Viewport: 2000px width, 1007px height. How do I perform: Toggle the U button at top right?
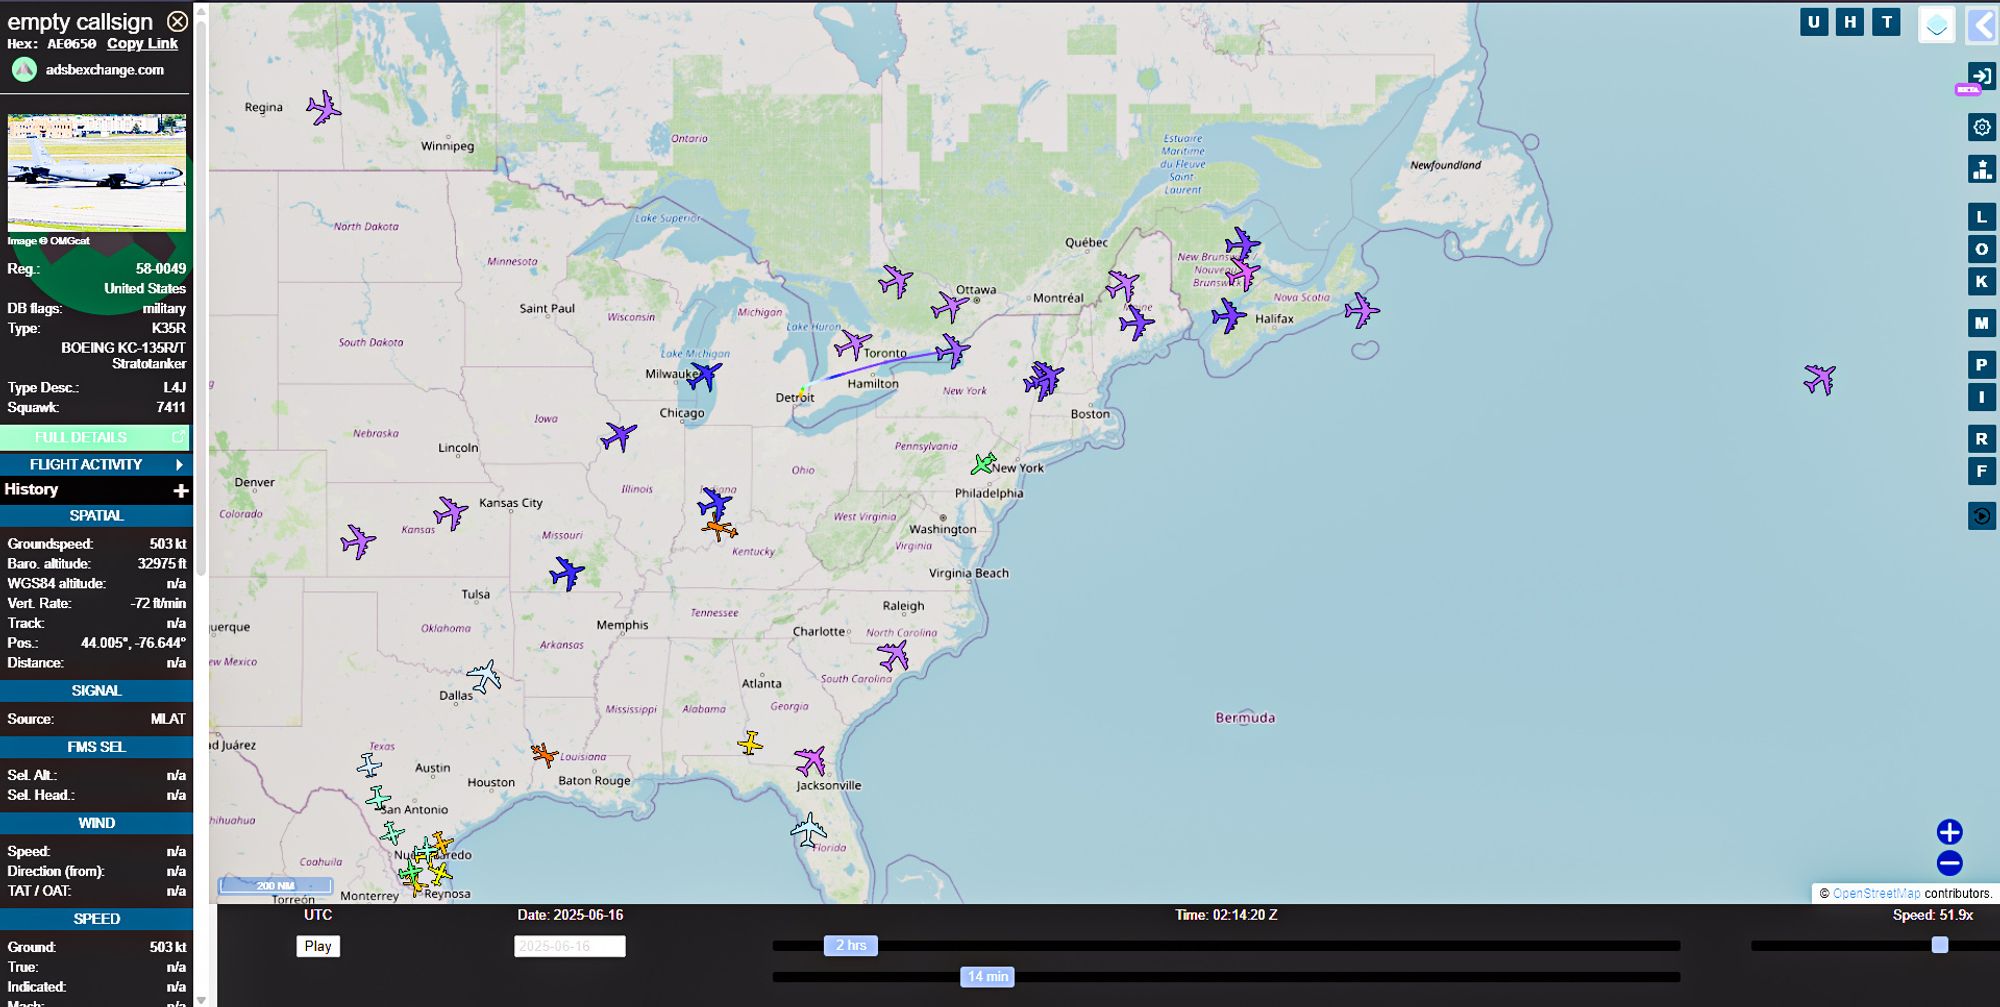click(x=1814, y=22)
